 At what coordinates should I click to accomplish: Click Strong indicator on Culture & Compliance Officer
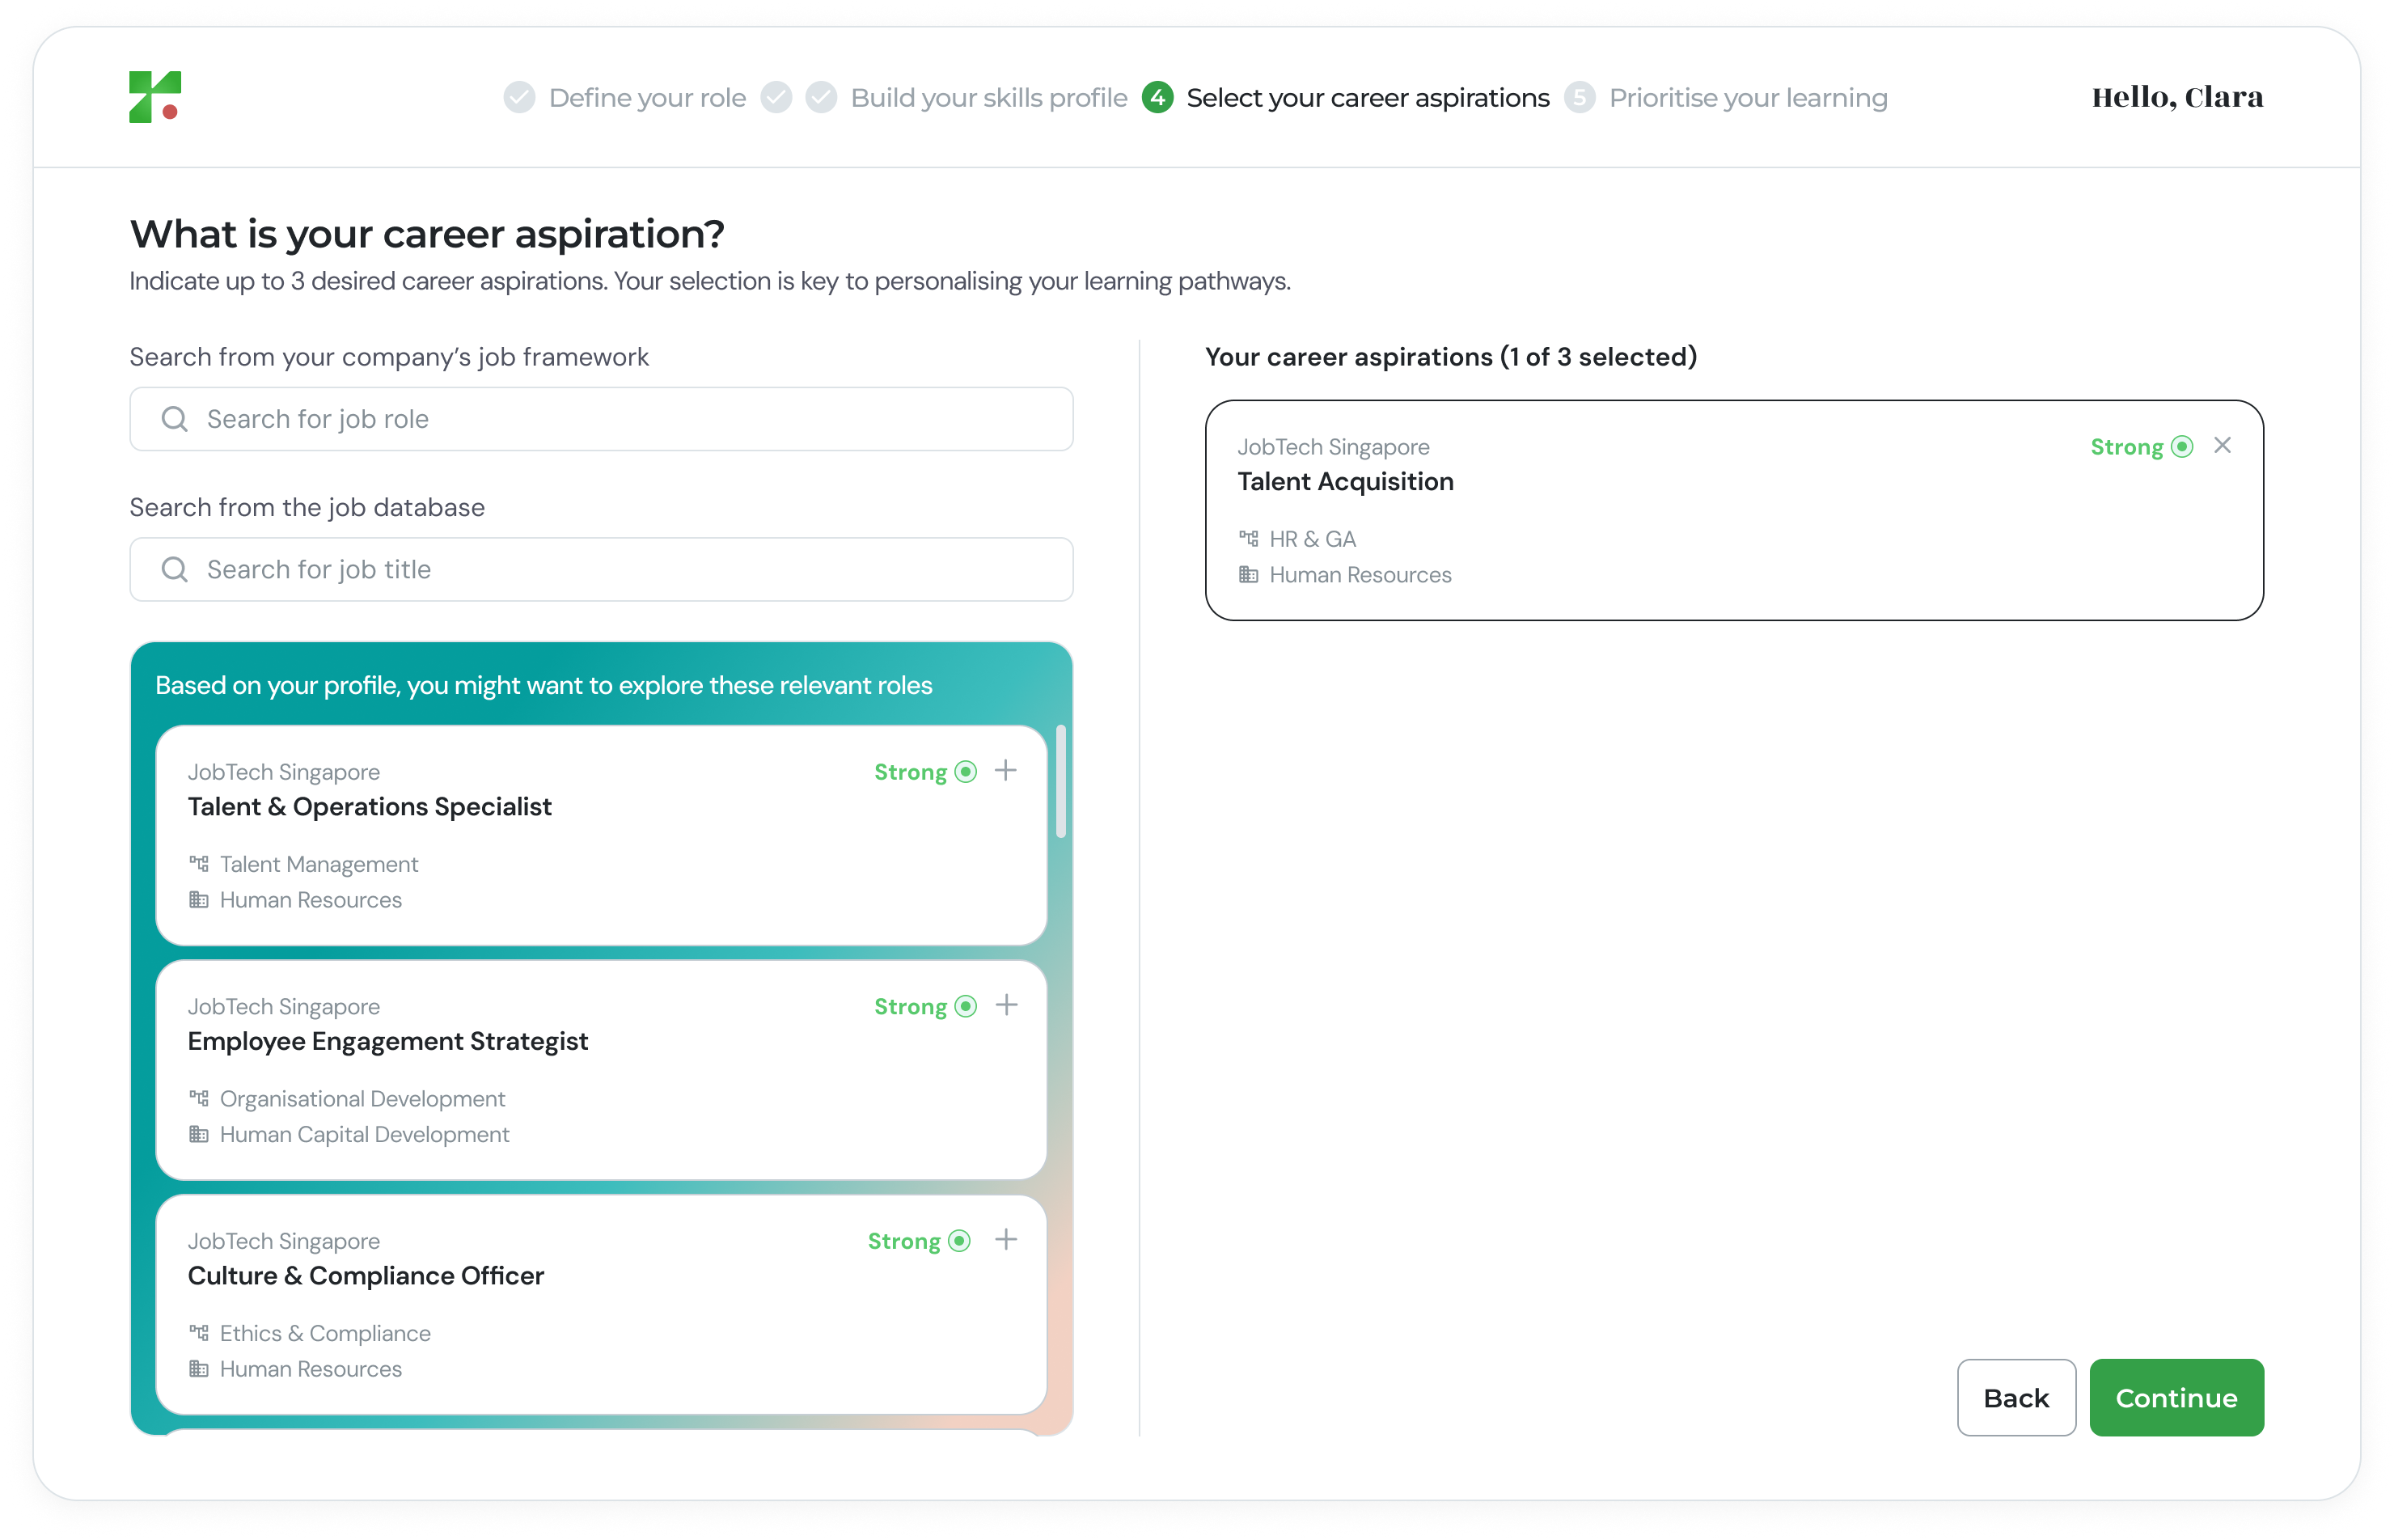pos(918,1241)
